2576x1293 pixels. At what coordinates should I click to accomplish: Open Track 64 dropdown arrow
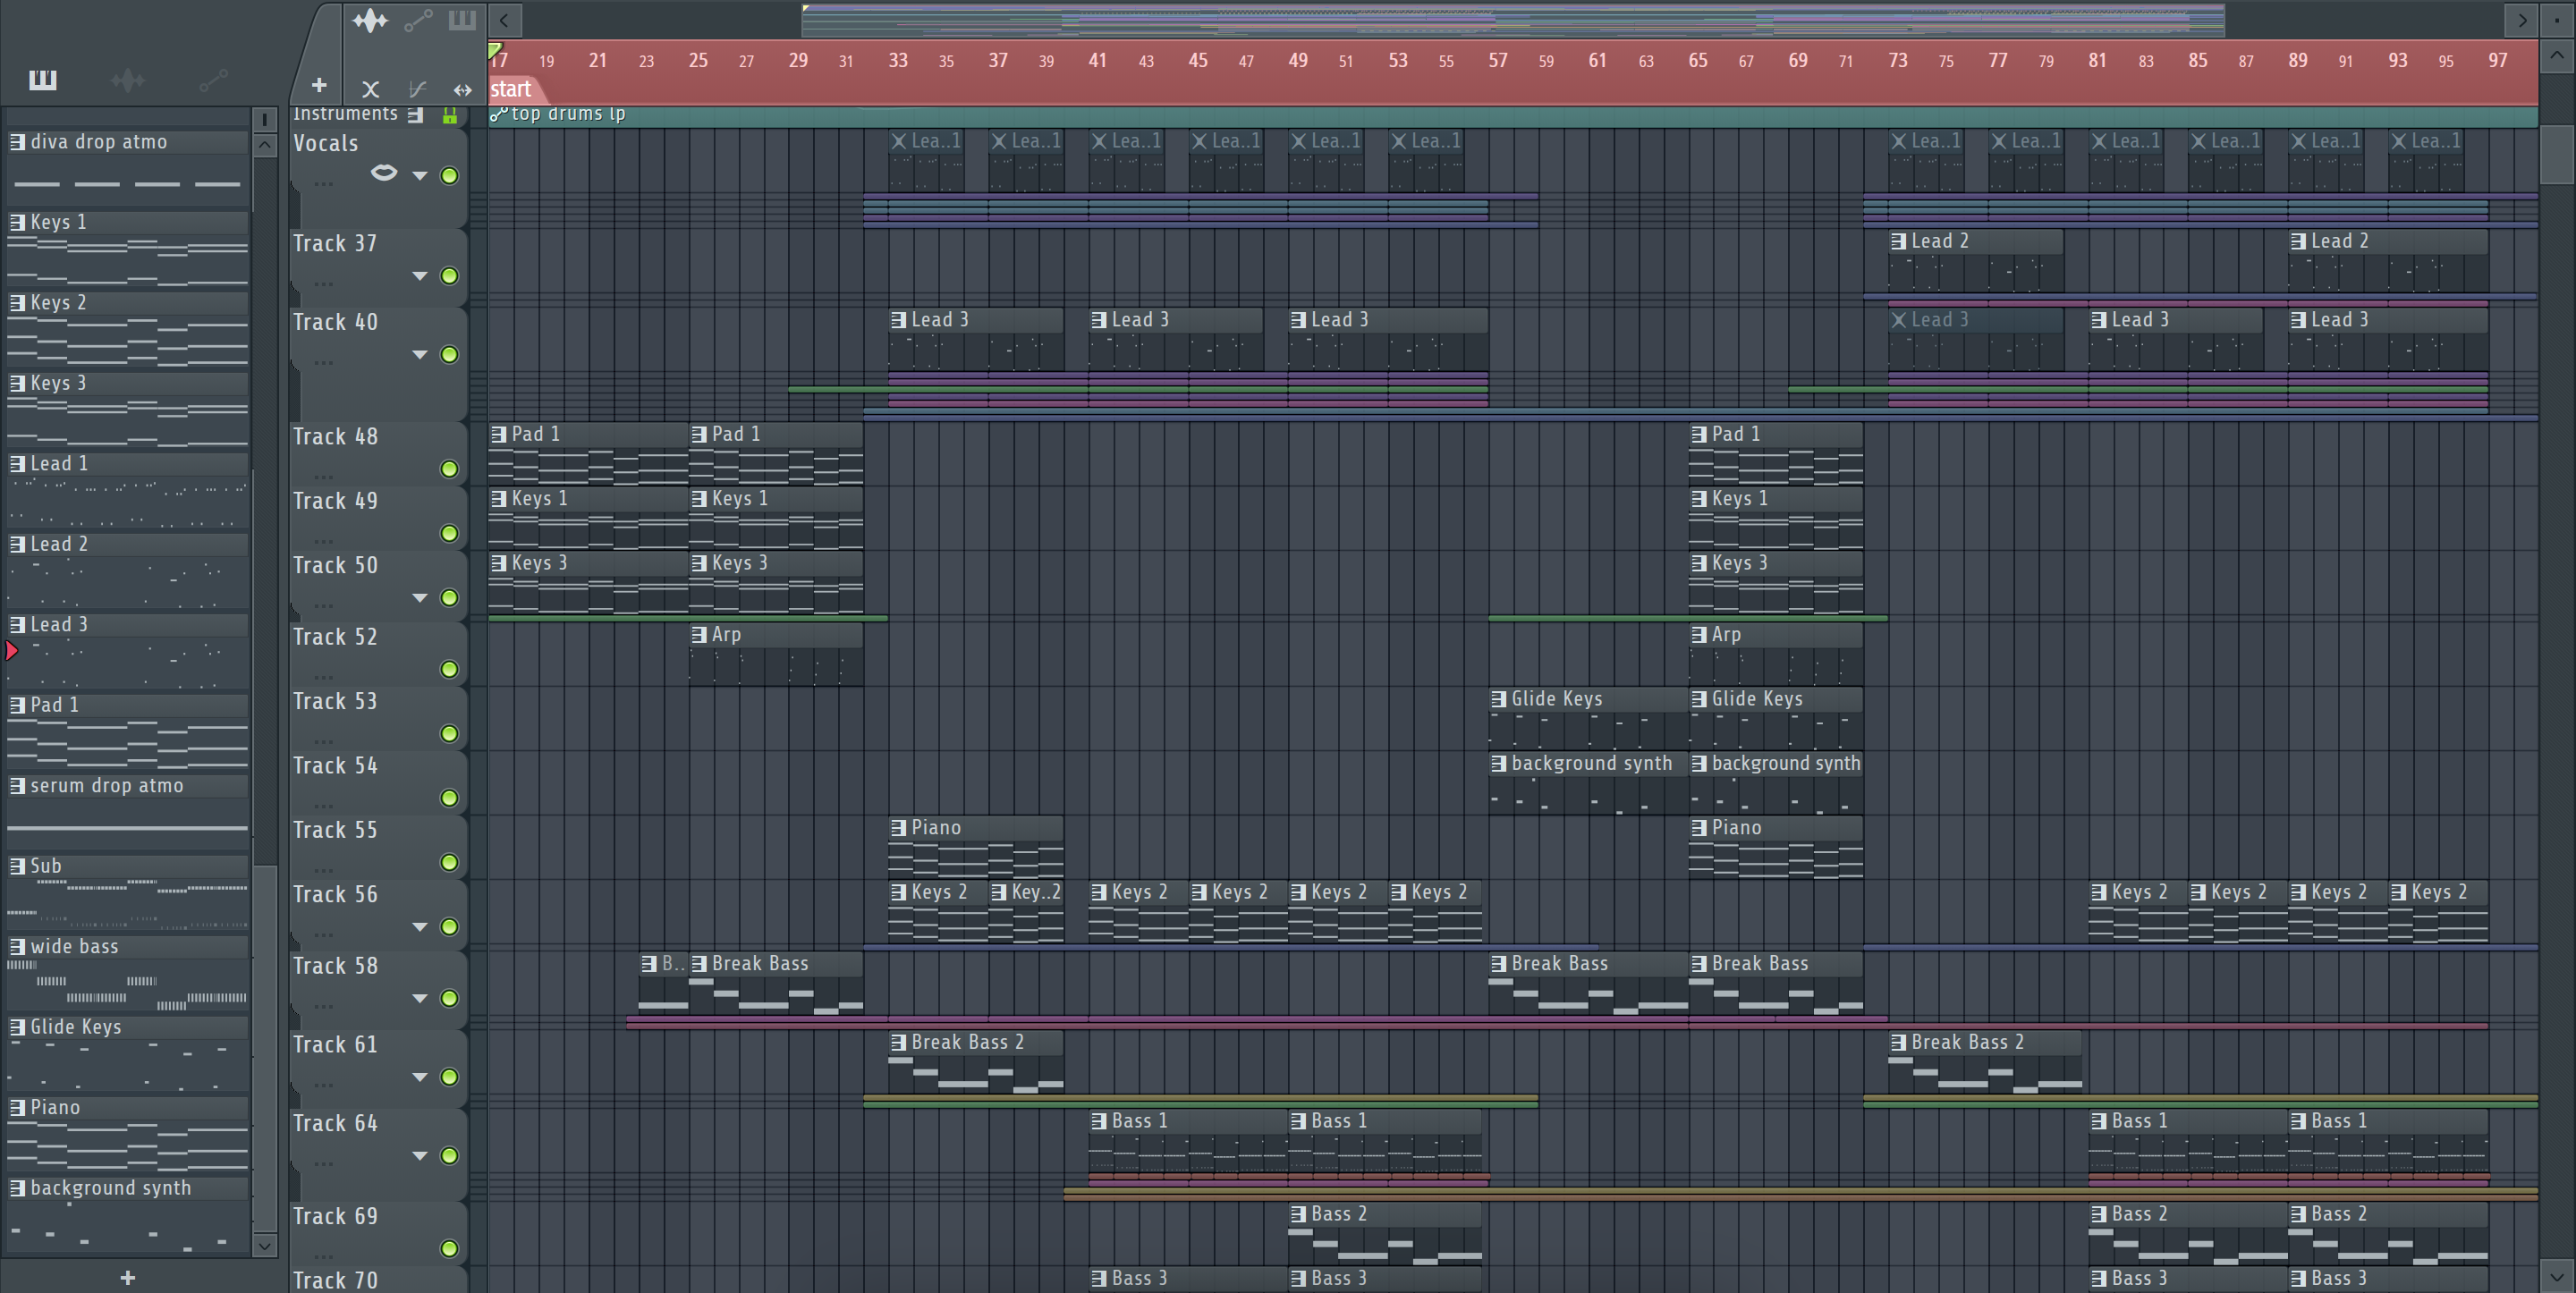[x=420, y=1156]
